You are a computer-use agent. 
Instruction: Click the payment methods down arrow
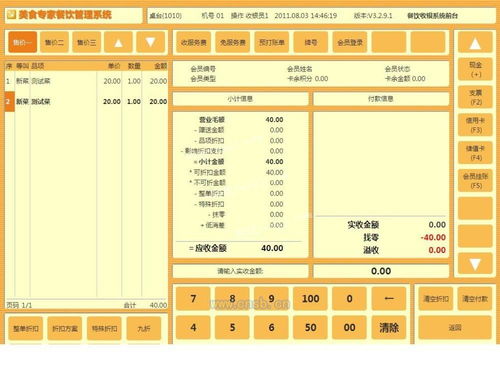475,264
